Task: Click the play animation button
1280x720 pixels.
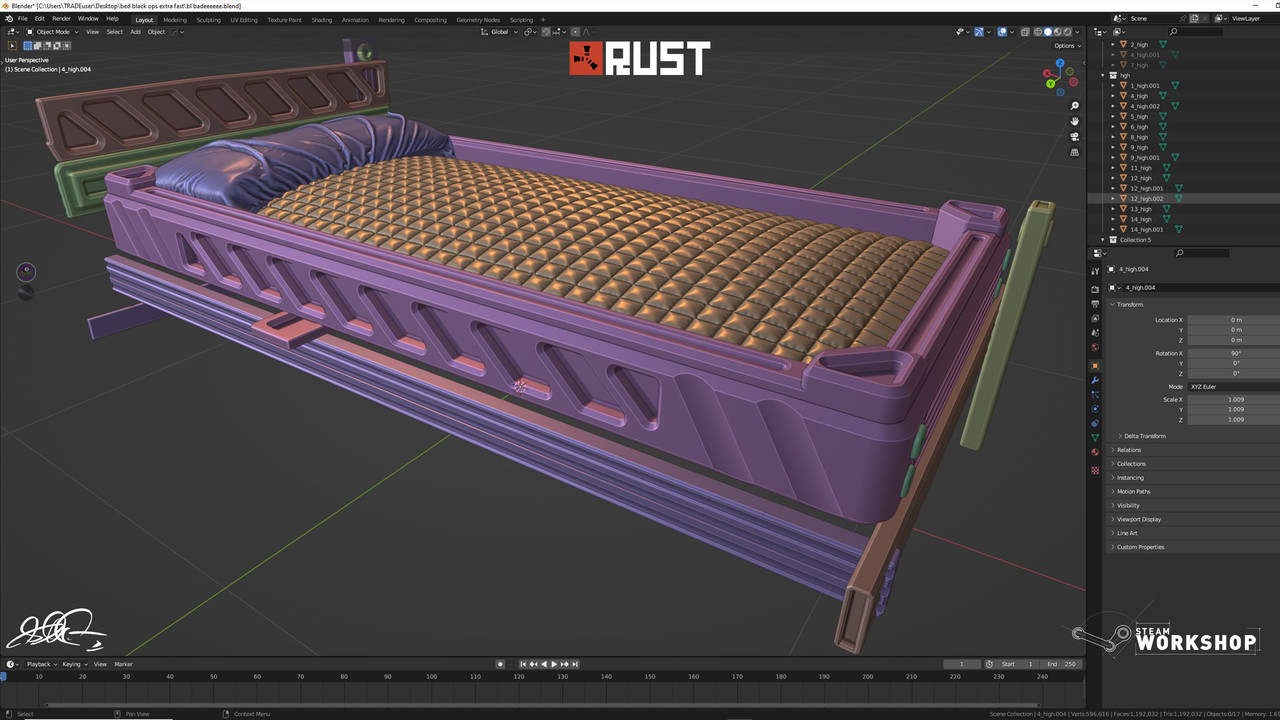Action: point(554,664)
